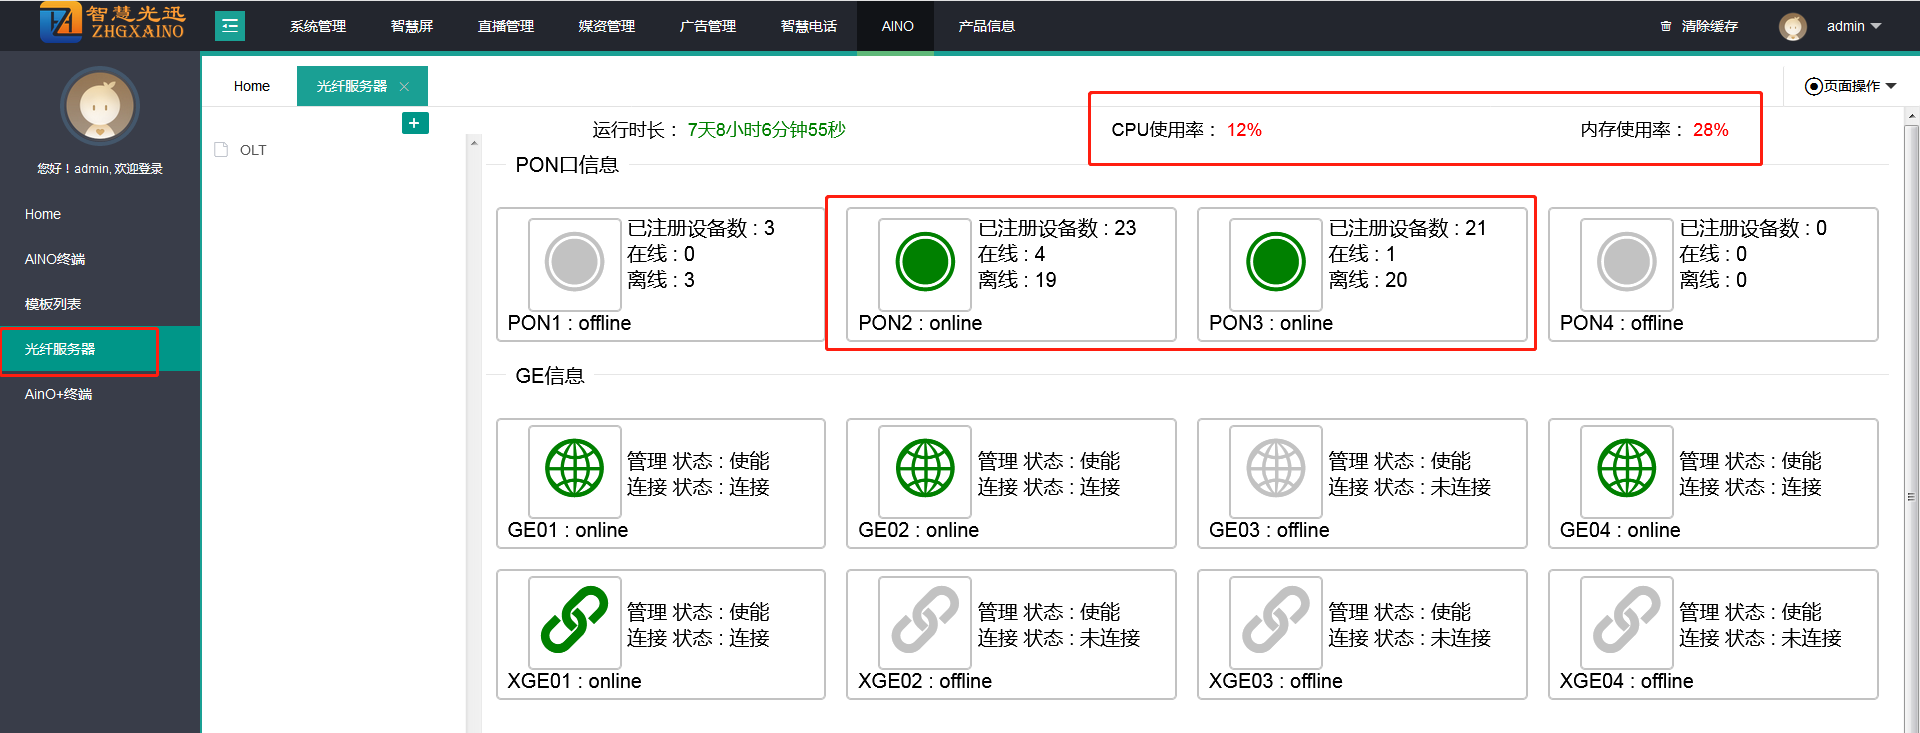Open 模板列表 in the left sidebar
The height and width of the screenshot is (733, 1920).
pyautogui.click(x=53, y=304)
